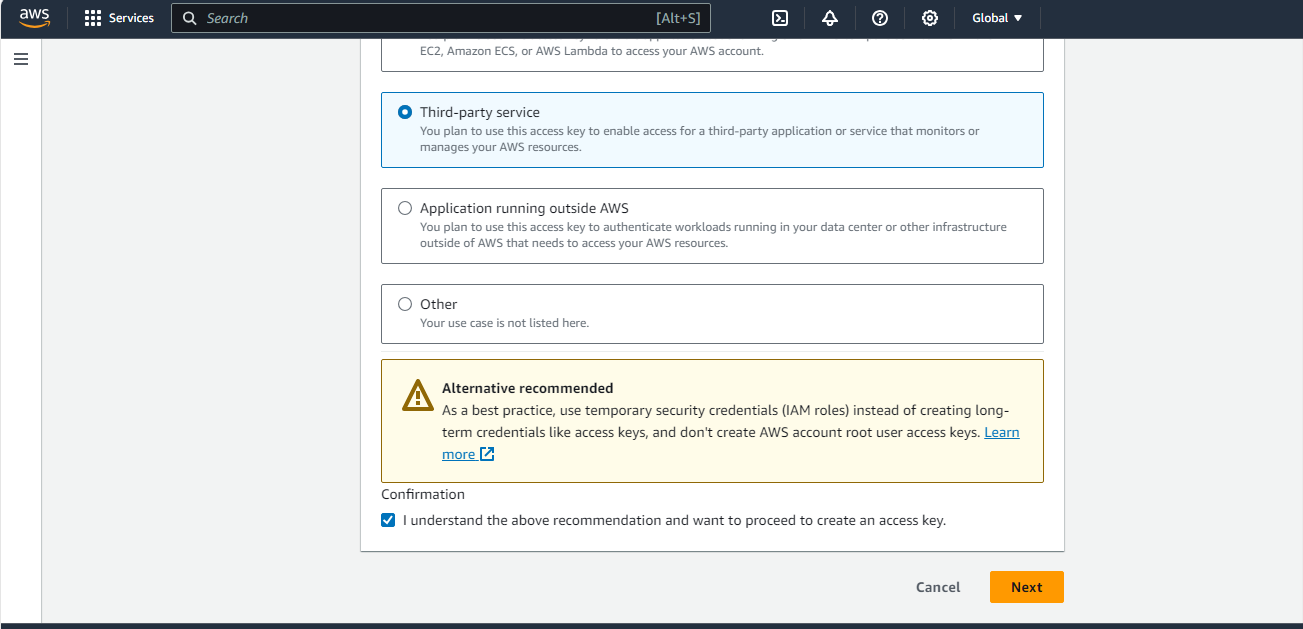Click the Confirmation label text
Screen dimensions: 1303x629
pos(423,494)
